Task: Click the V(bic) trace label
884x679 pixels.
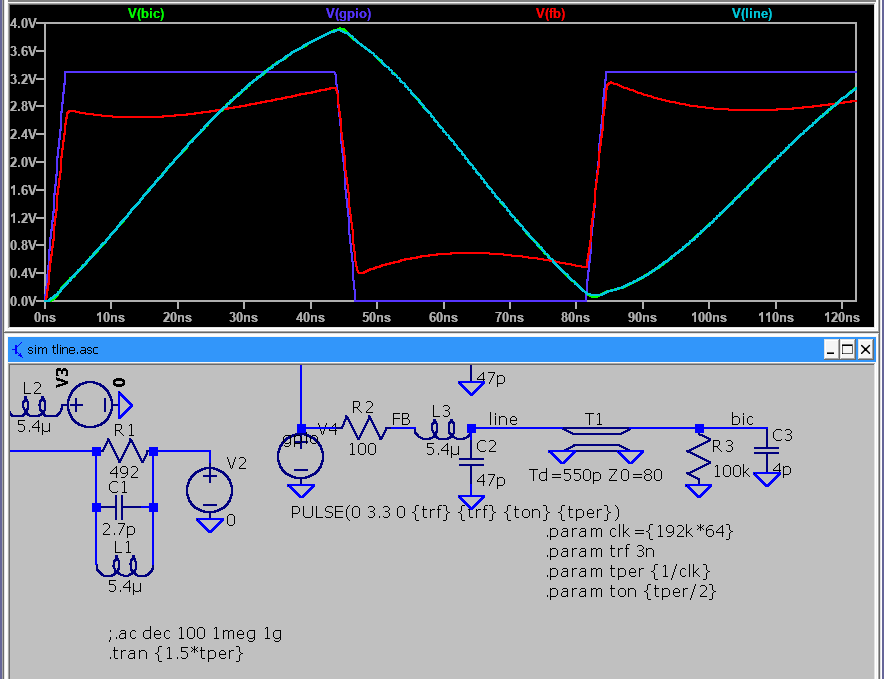Action: (146, 14)
